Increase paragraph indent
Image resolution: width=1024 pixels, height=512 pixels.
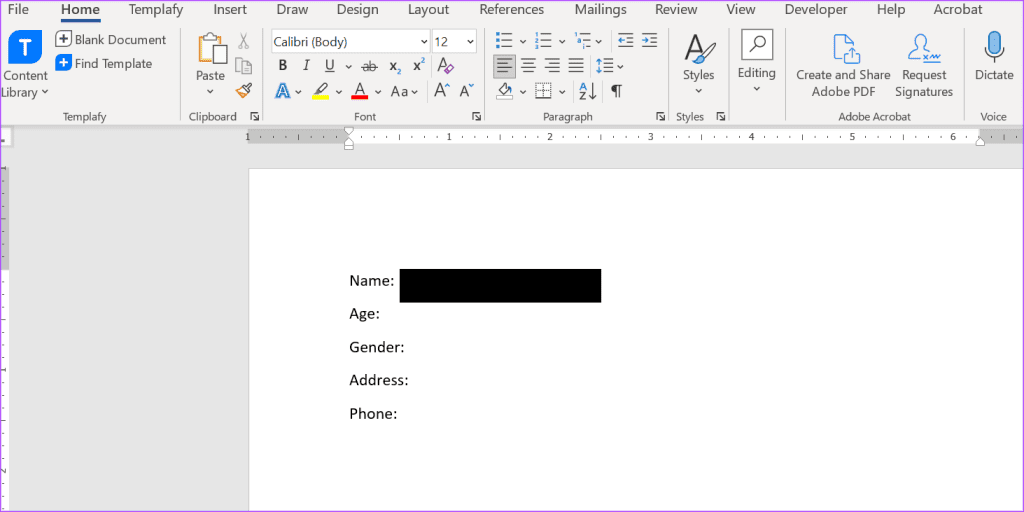tap(649, 41)
